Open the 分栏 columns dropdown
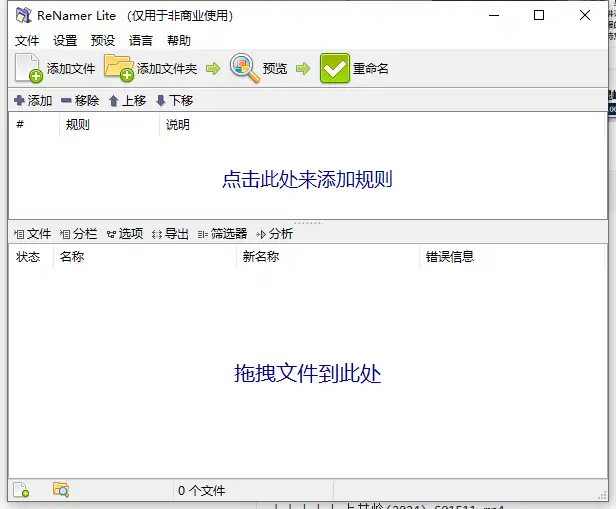The image size is (616, 509). (x=79, y=234)
